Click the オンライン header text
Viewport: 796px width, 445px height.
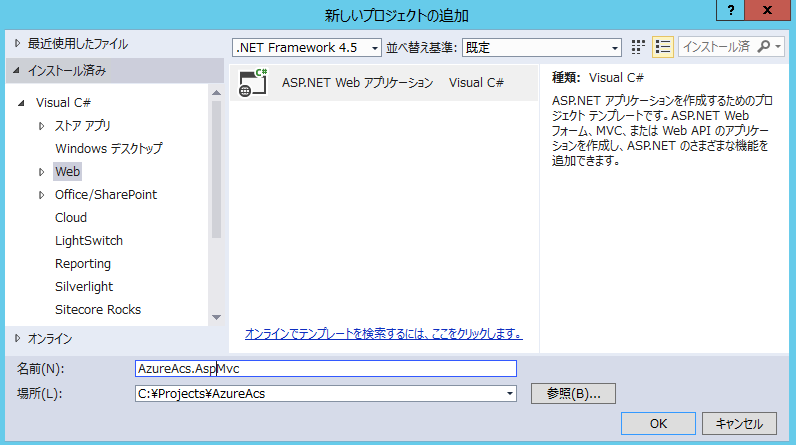[x=50, y=338]
